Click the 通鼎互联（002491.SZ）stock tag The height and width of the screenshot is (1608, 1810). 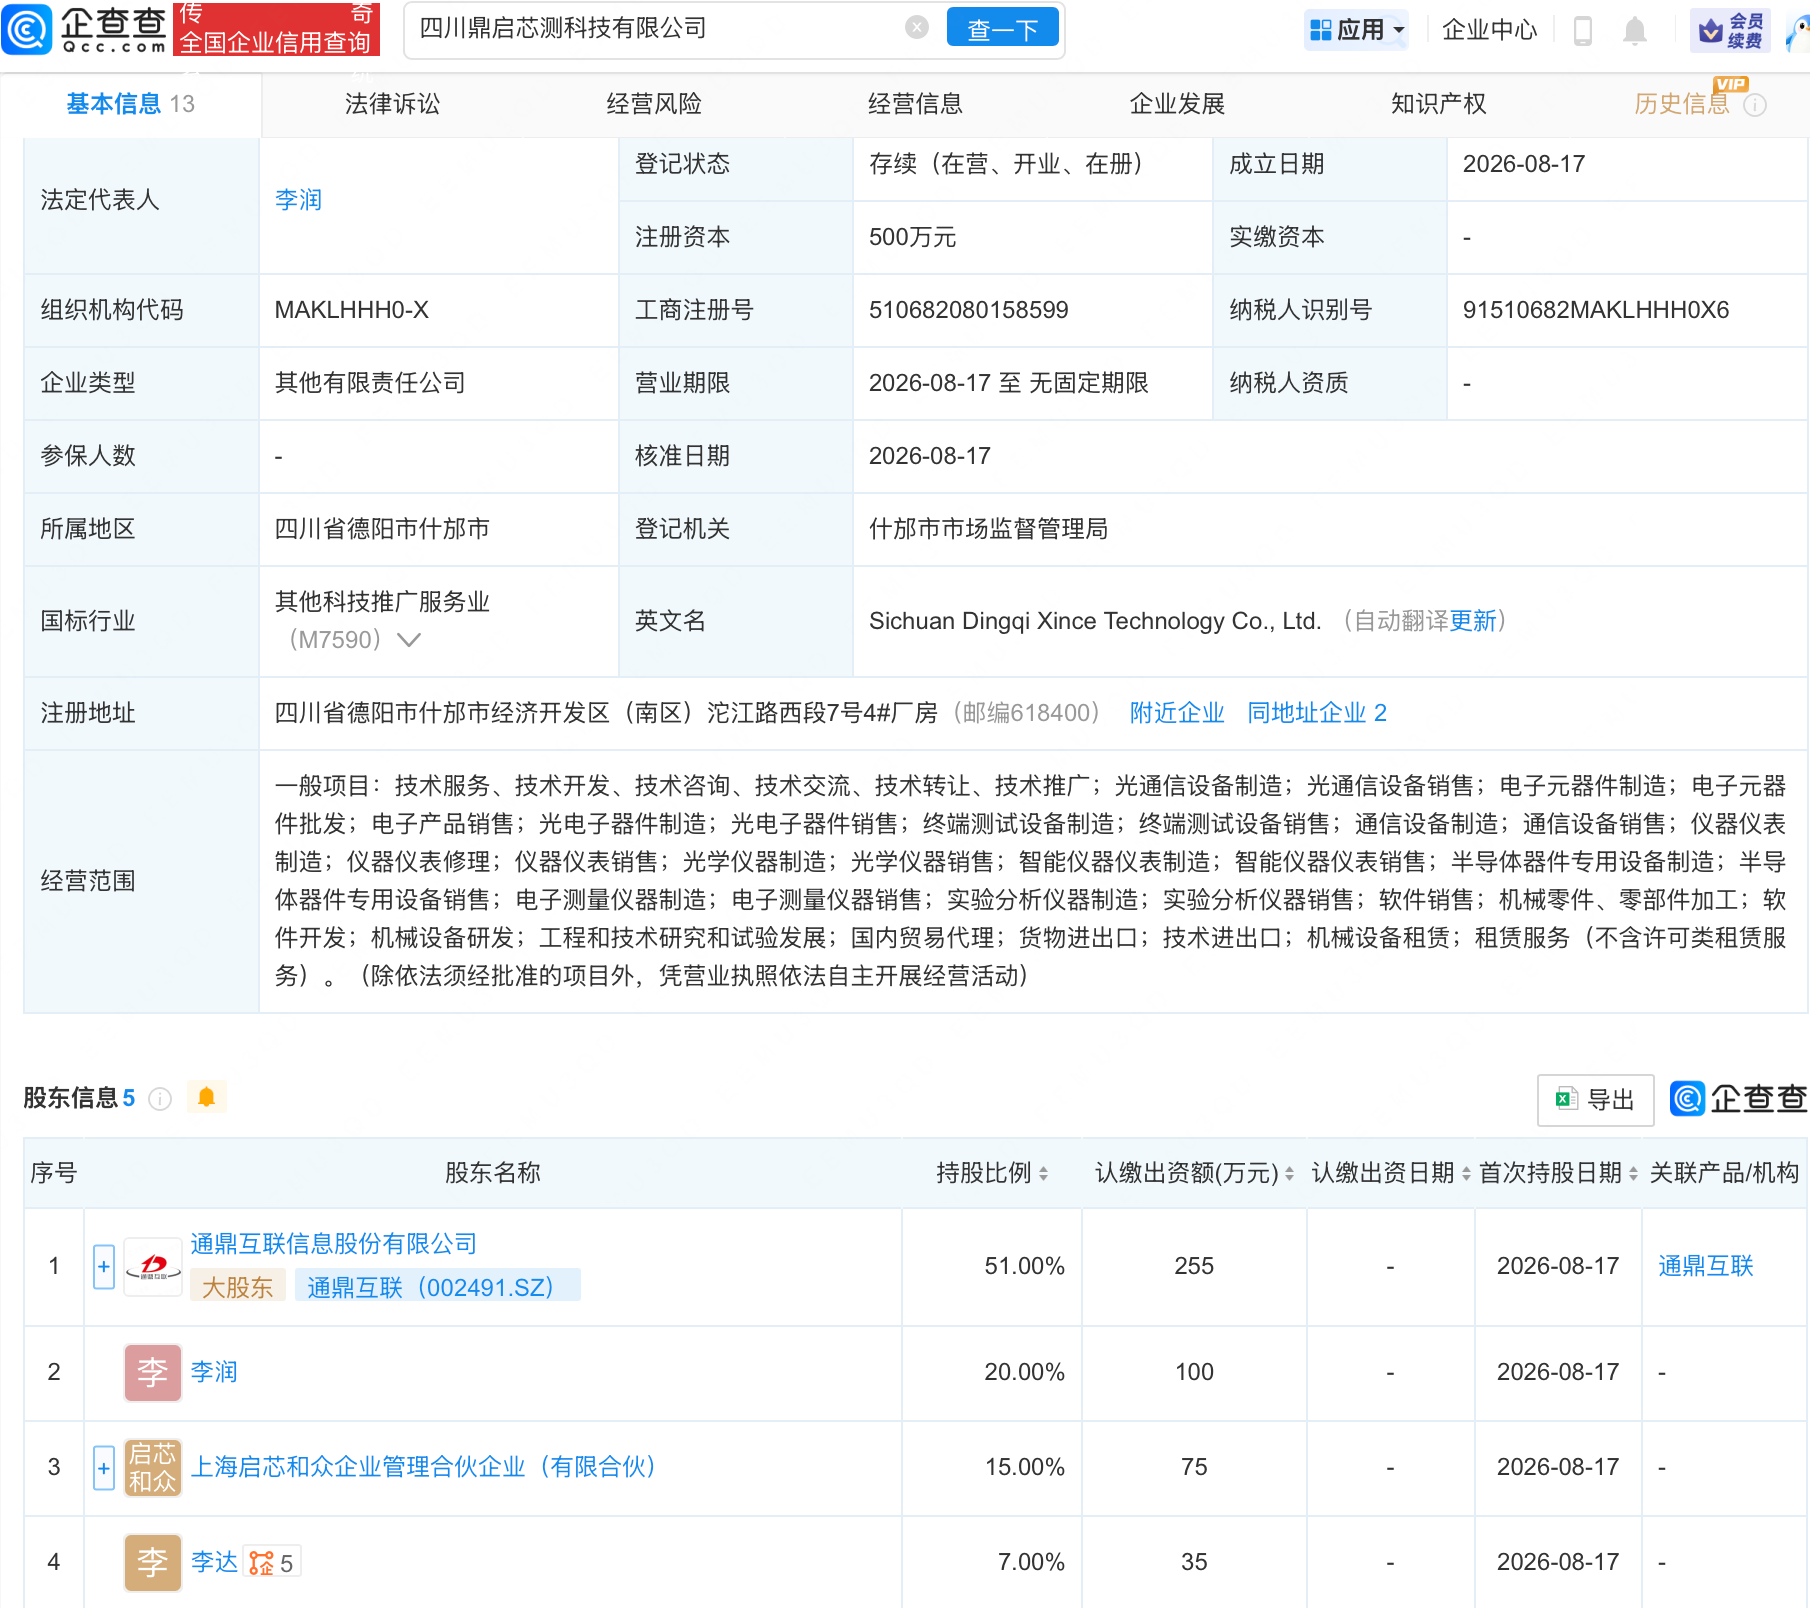(x=437, y=1286)
